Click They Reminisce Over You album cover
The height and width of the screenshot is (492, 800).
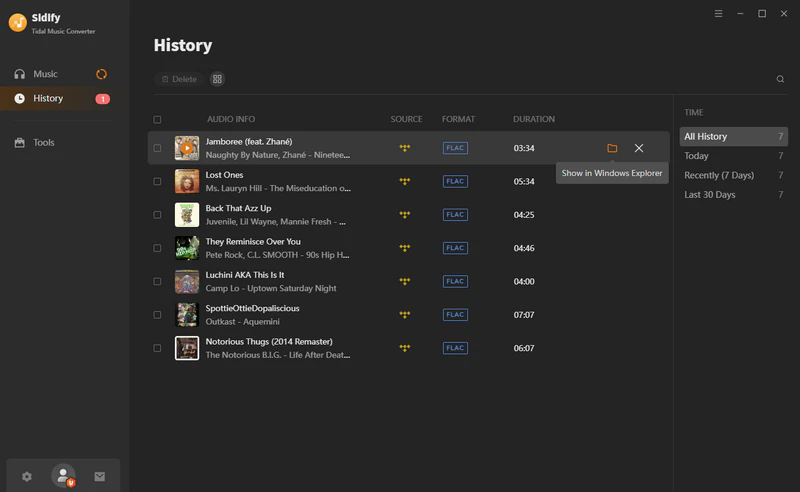[x=187, y=248]
